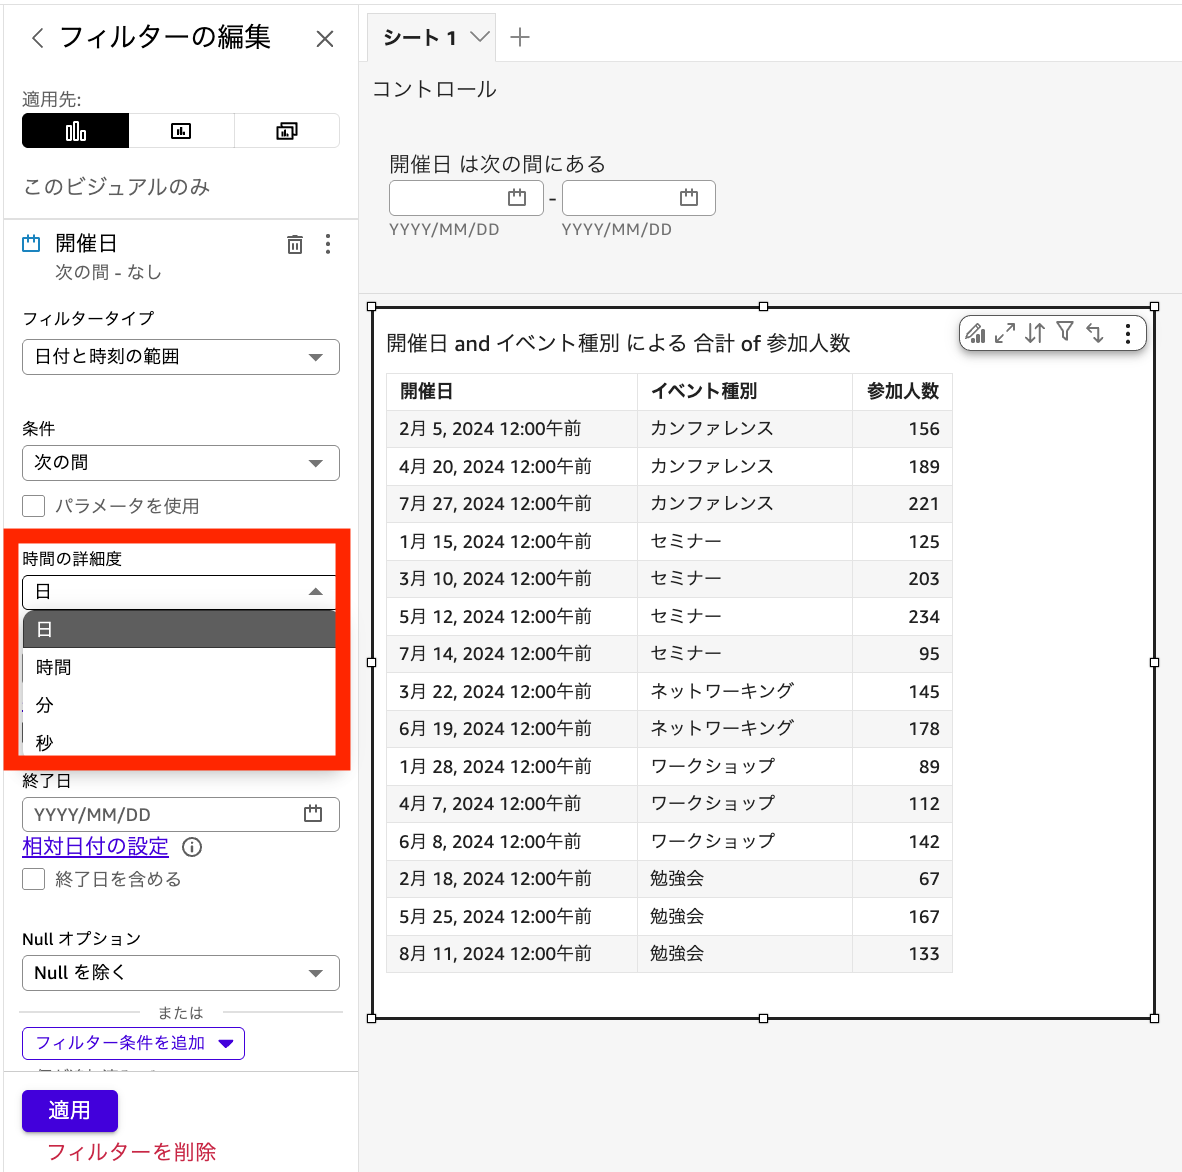The height and width of the screenshot is (1172, 1182).
Task: Open the calendar picker in the 終了日 field
Action: [313, 814]
